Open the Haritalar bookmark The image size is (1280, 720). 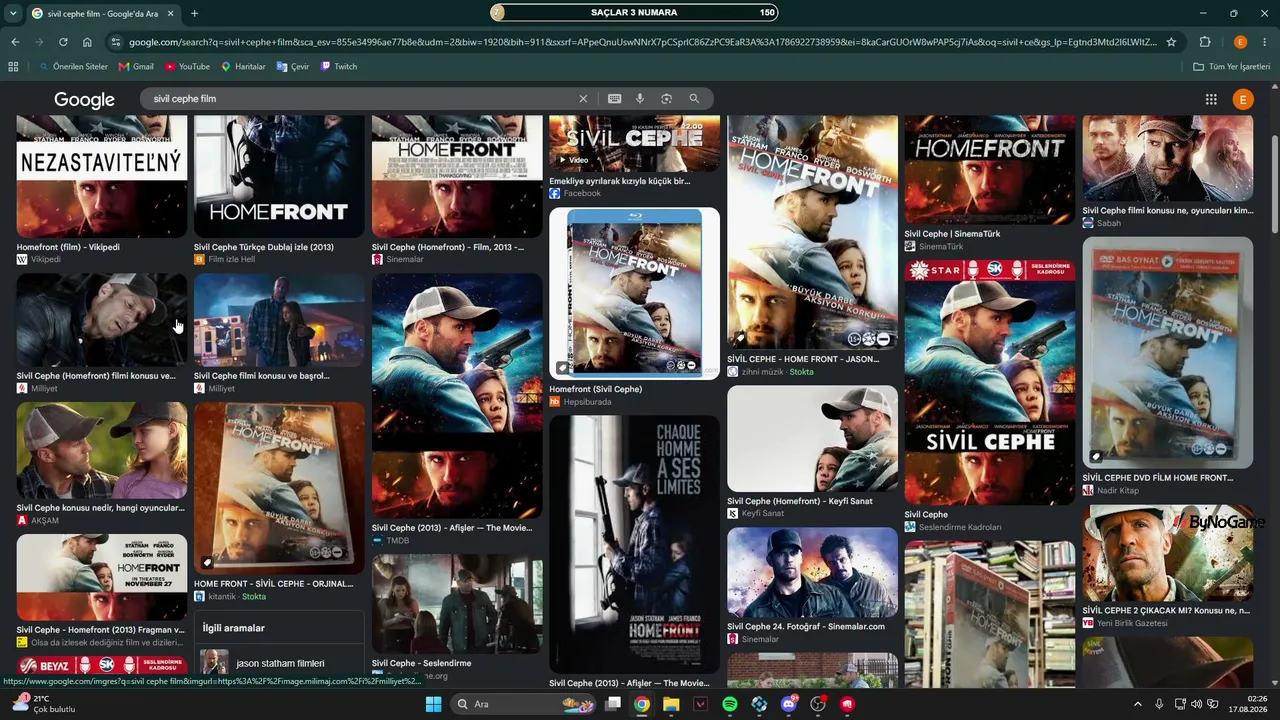click(243, 67)
